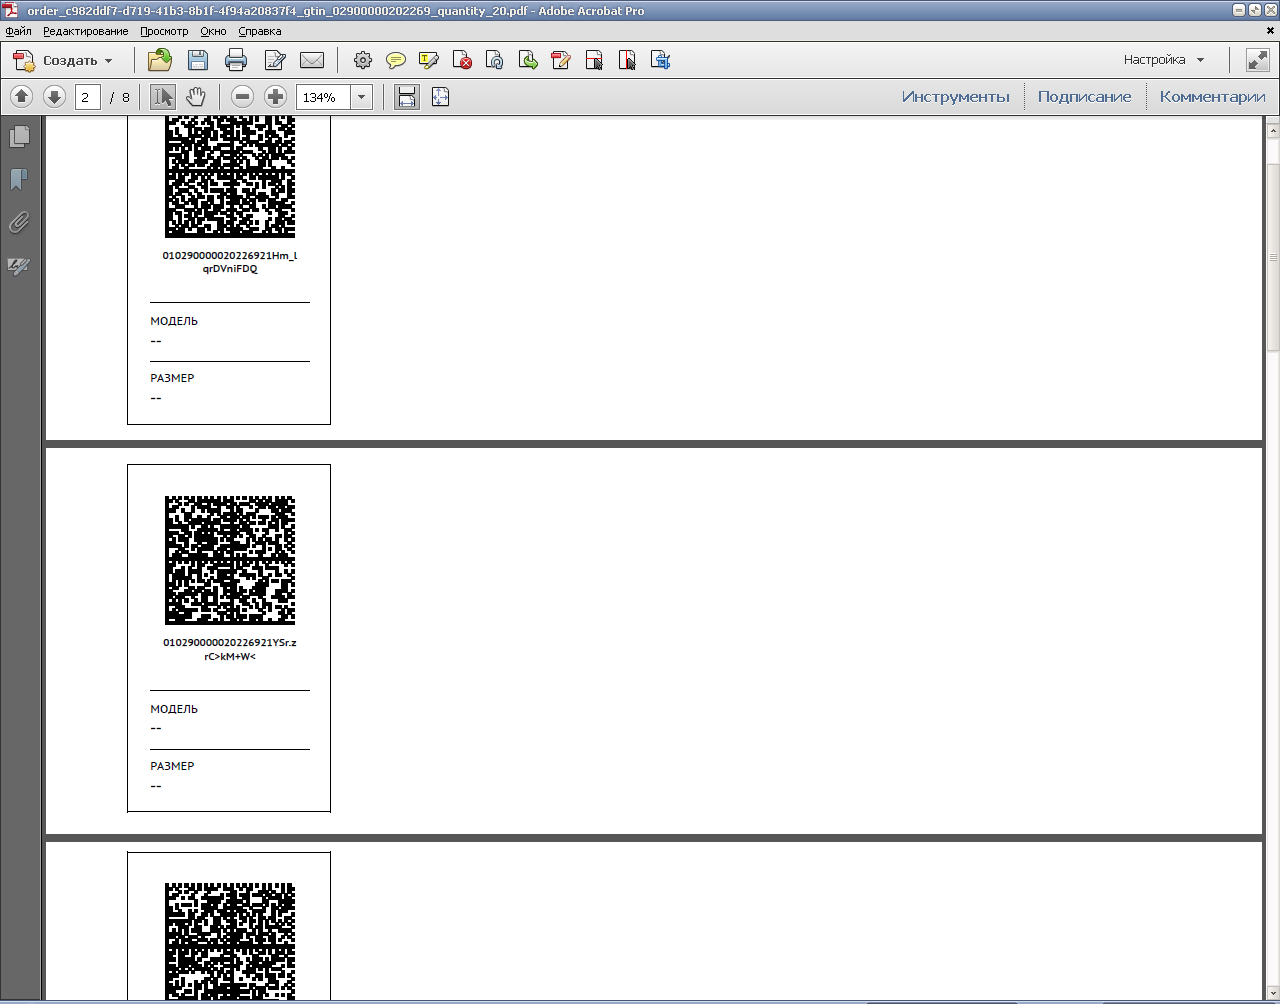Click the Crop page icon

[660, 60]
